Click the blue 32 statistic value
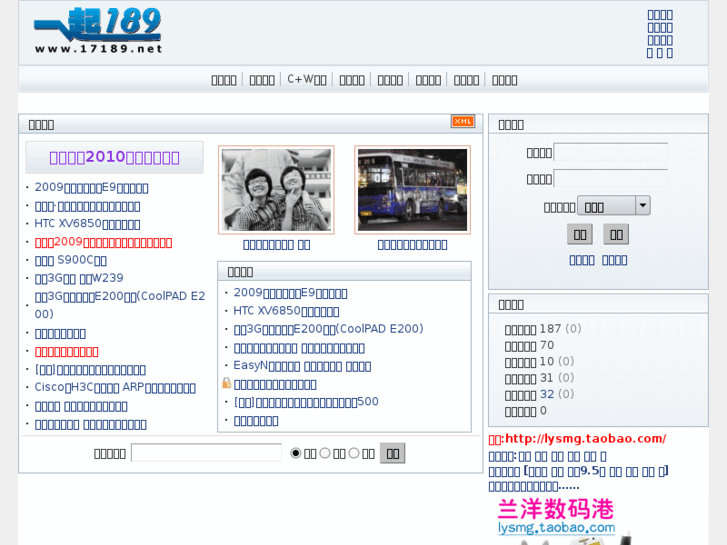727x545 pixels. tap(547, 394)
